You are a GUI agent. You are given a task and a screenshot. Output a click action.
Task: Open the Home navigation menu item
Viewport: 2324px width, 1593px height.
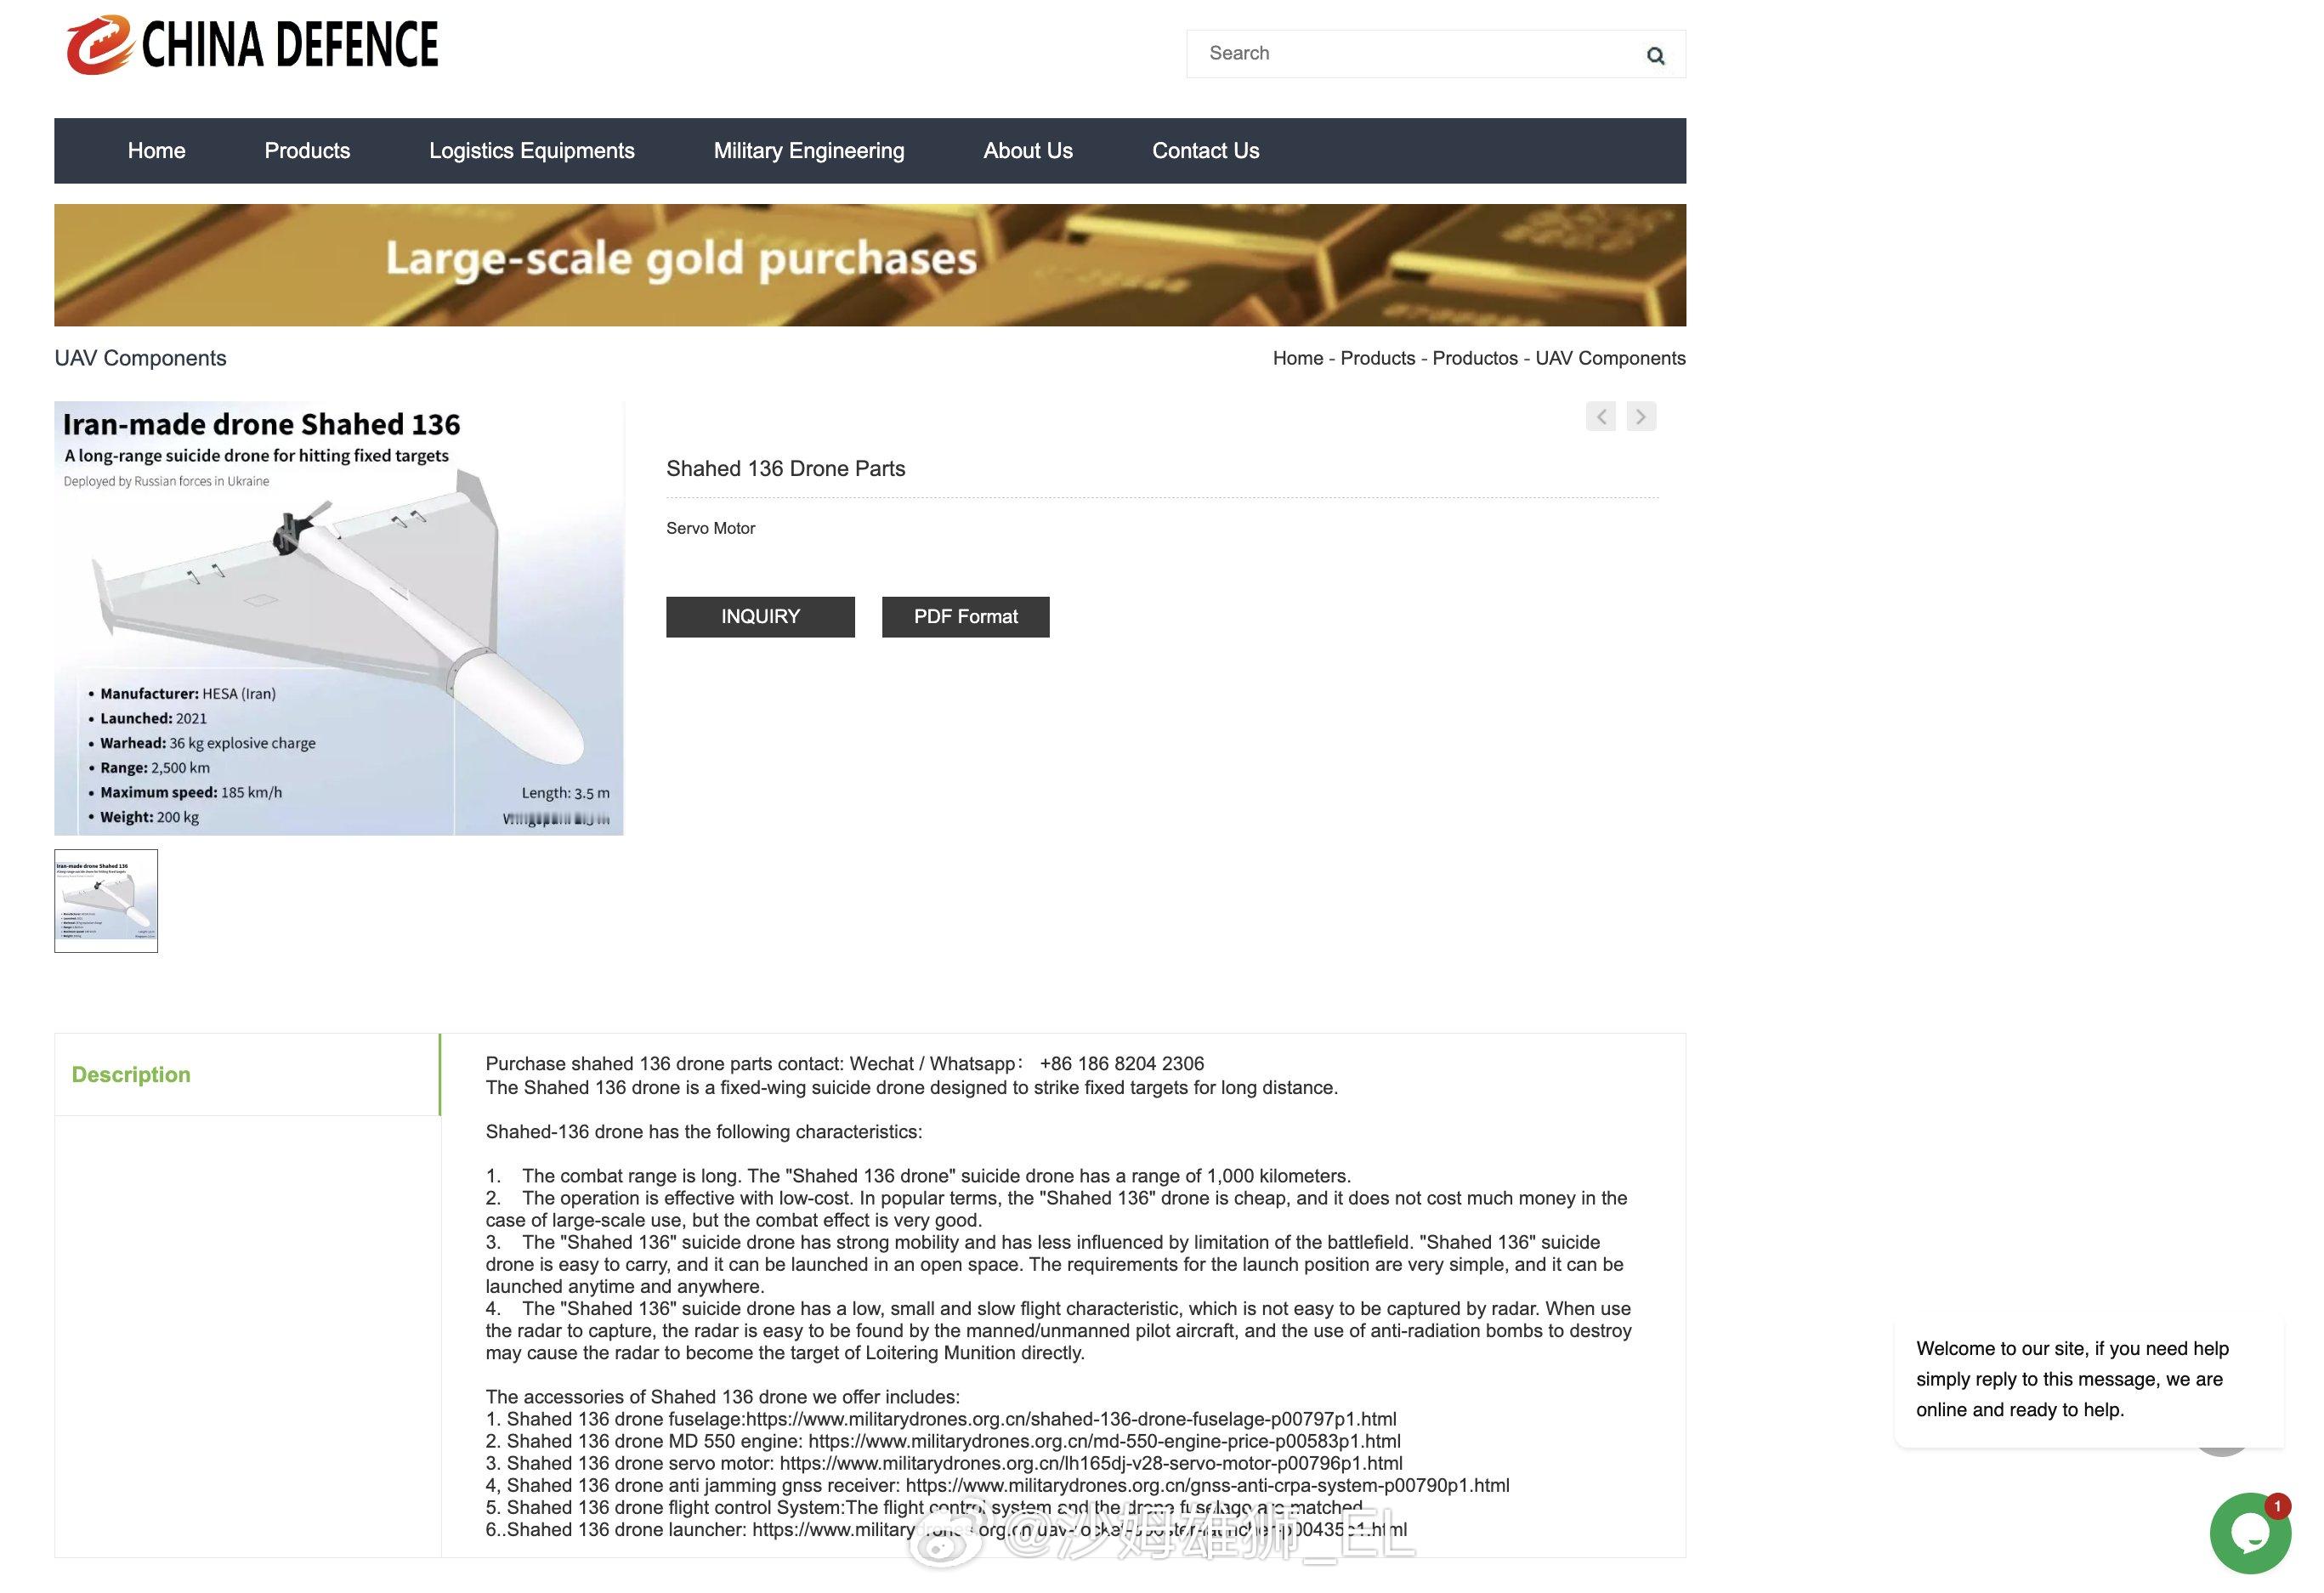[x=156, y=151]
